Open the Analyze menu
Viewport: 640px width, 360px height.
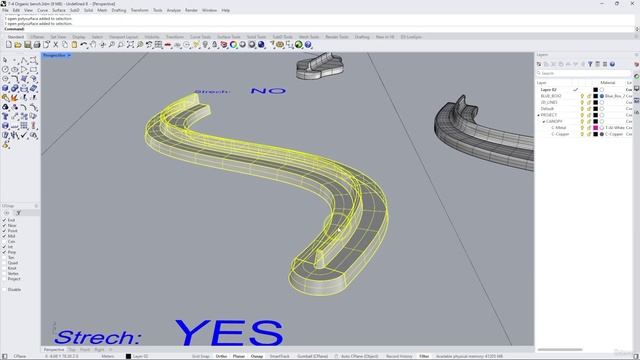(x=173, y=10)
